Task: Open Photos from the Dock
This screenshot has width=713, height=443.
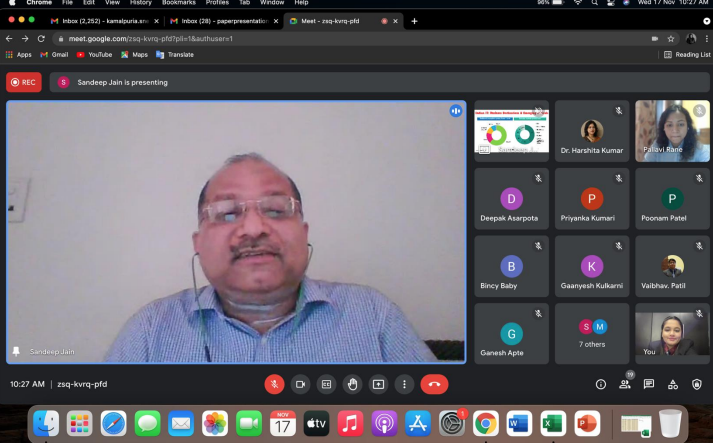Action: 215,423
